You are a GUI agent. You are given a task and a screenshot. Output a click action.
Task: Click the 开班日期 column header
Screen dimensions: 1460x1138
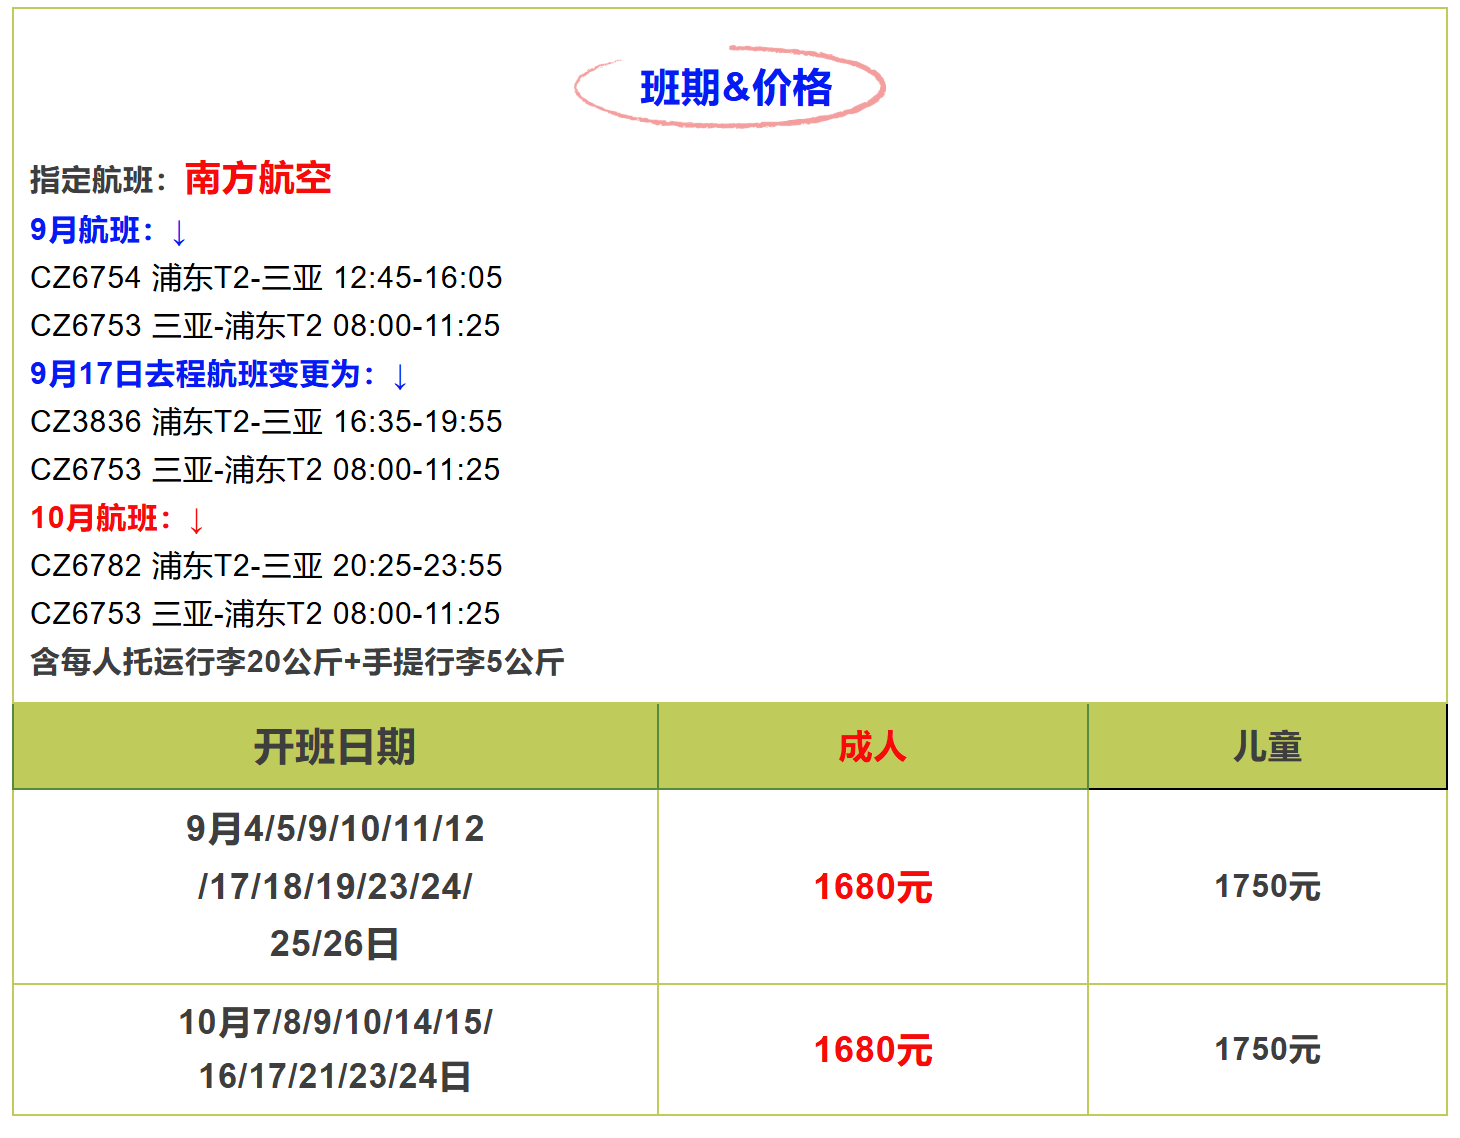pyautogui.click(x=335, y=747)
